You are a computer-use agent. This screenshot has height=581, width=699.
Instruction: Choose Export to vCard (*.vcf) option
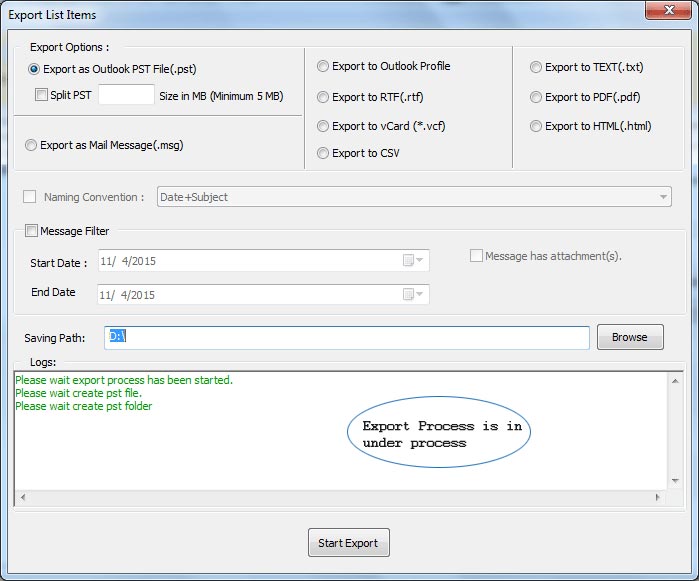pos(323,126)
